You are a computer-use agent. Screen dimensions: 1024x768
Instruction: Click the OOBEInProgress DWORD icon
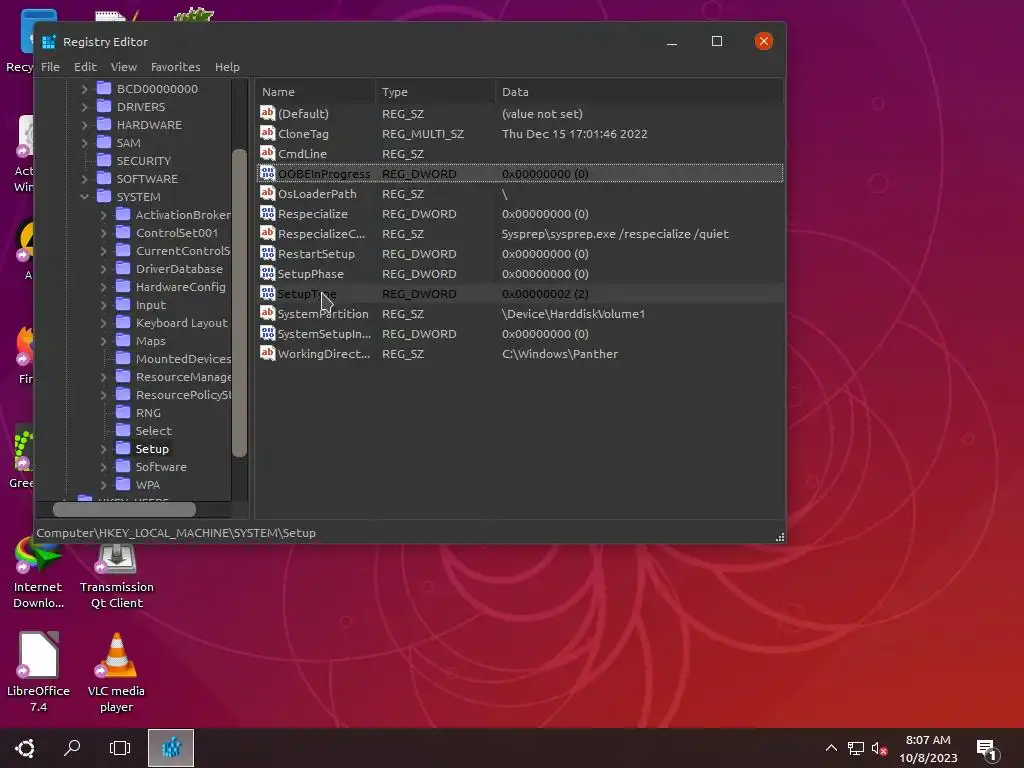click(x=267, y=173)
